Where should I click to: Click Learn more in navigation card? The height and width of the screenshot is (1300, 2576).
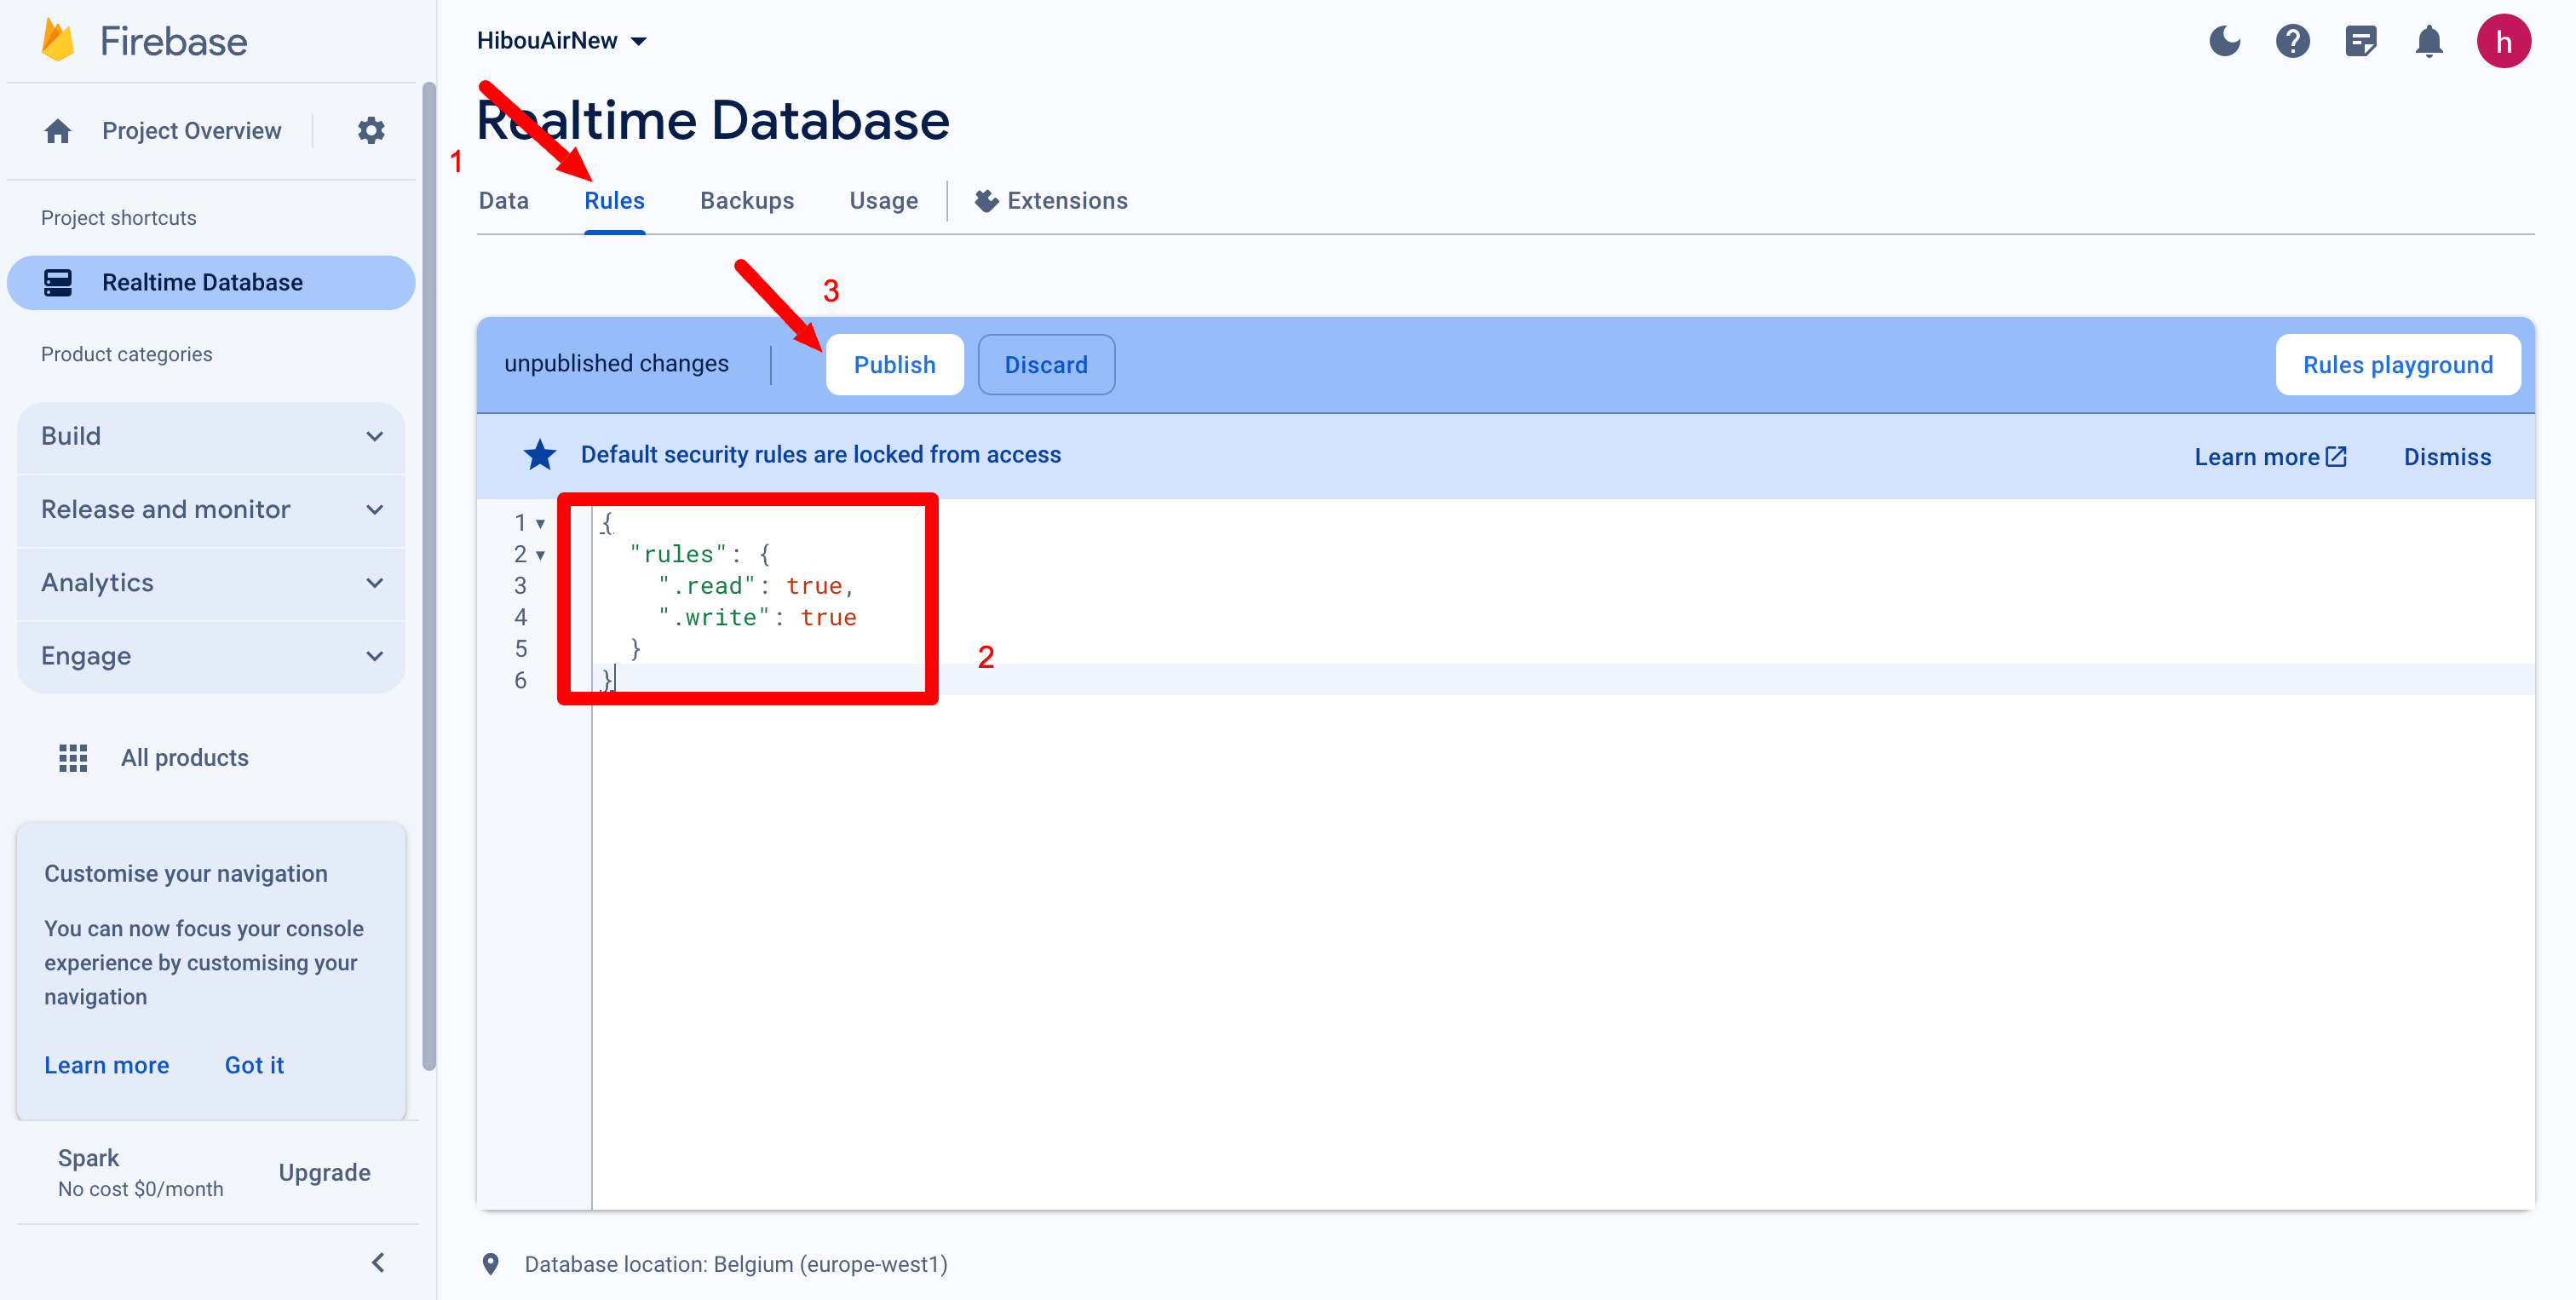(107, 1065)
